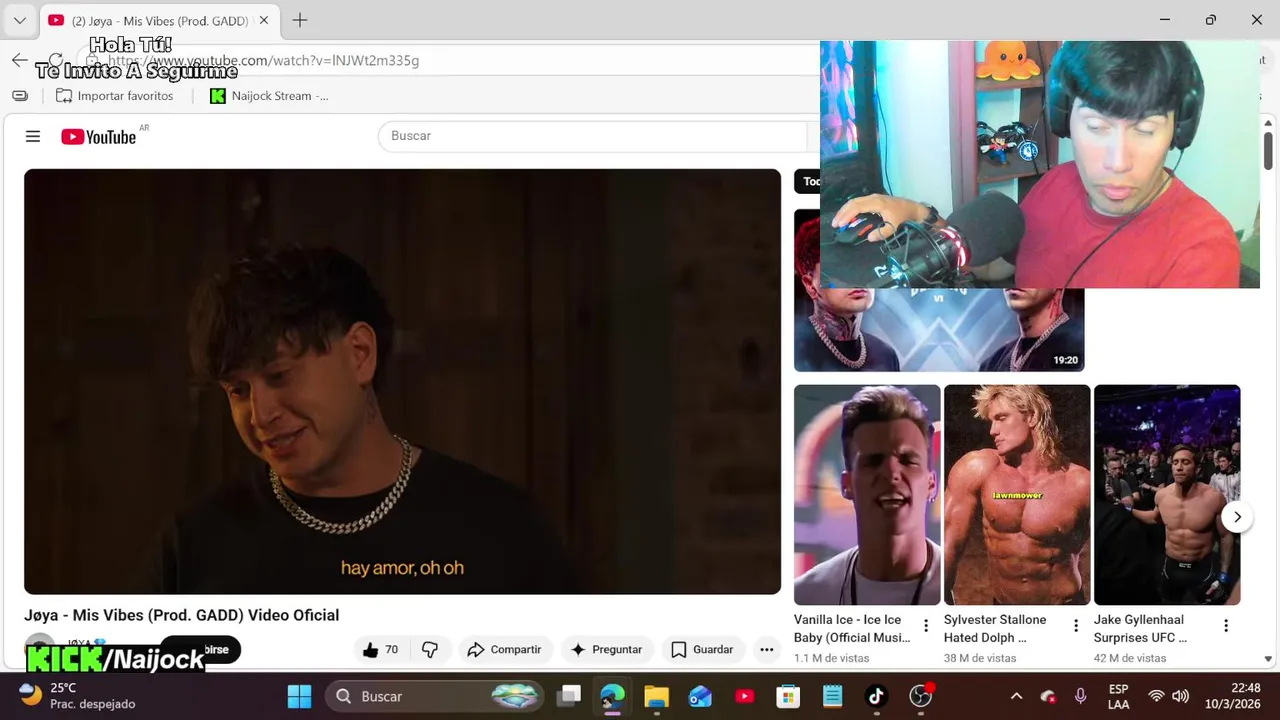Open the browser tab list dropdown
Image resolution: width=1280 pixels, height=720 pixels.
(19, 20)
